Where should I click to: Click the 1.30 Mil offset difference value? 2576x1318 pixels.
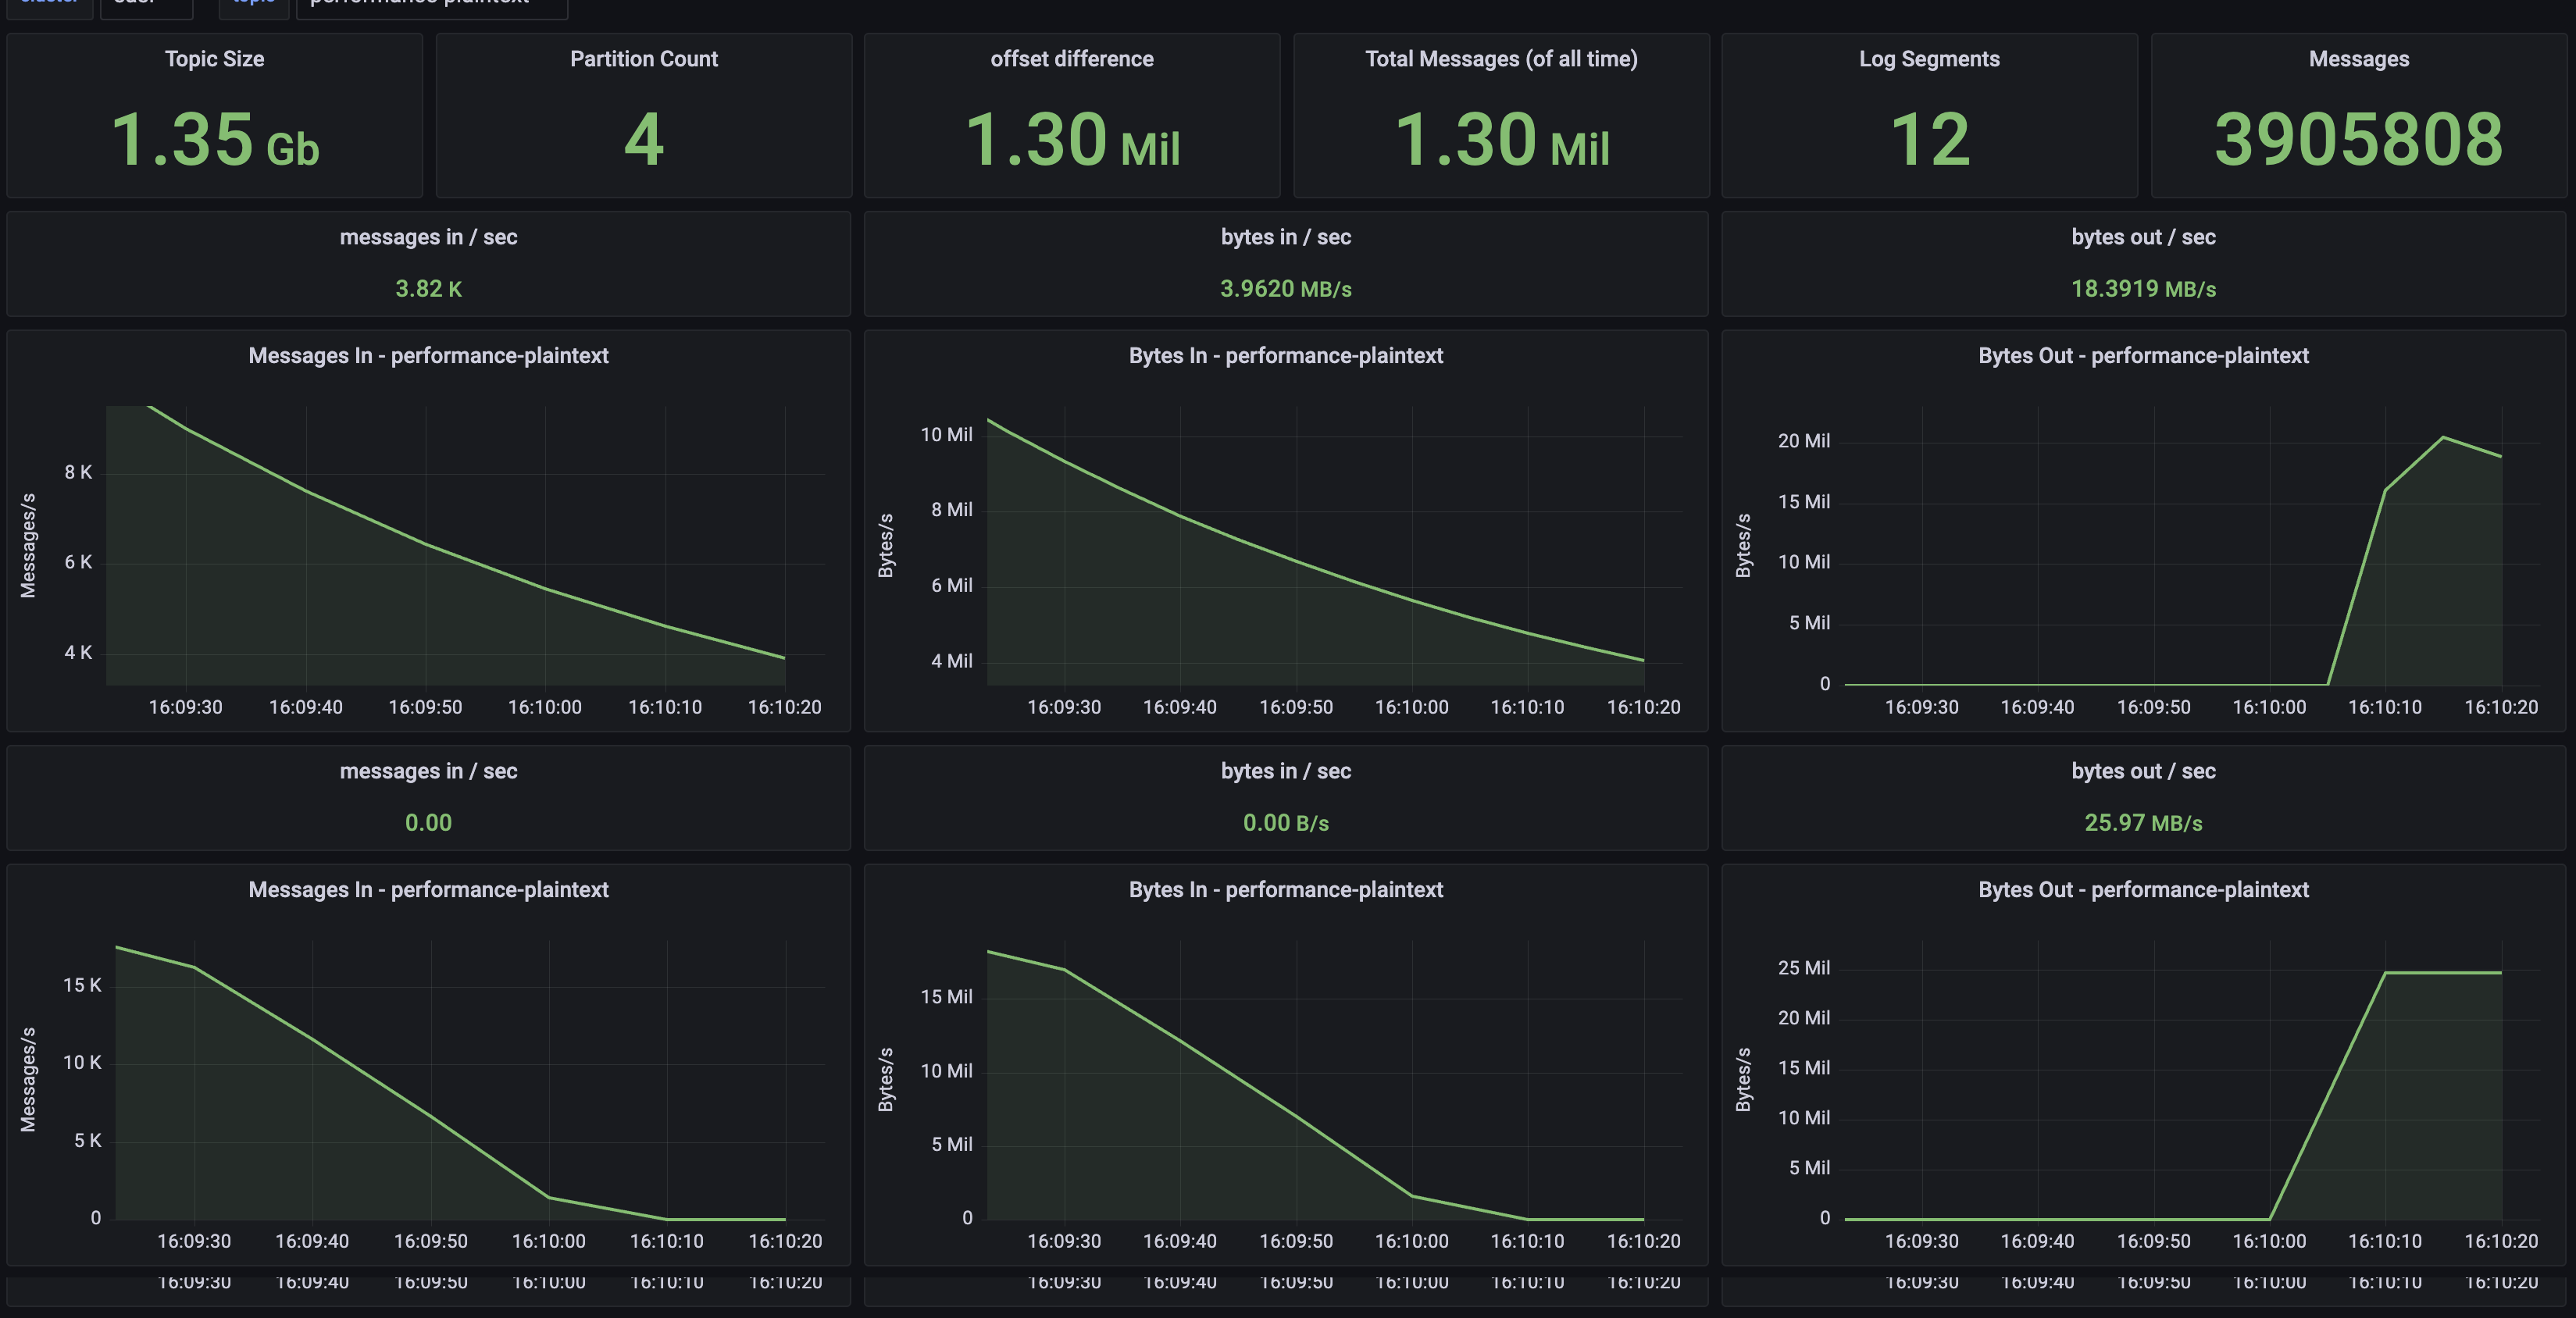click(x=1072, y=139)
